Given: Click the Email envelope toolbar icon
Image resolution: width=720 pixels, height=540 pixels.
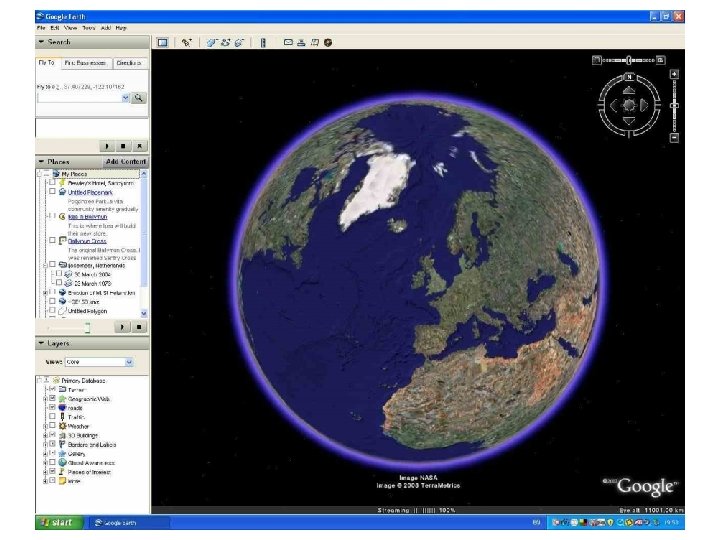Looking at the screenshot, I should click(x=288, y=42).
